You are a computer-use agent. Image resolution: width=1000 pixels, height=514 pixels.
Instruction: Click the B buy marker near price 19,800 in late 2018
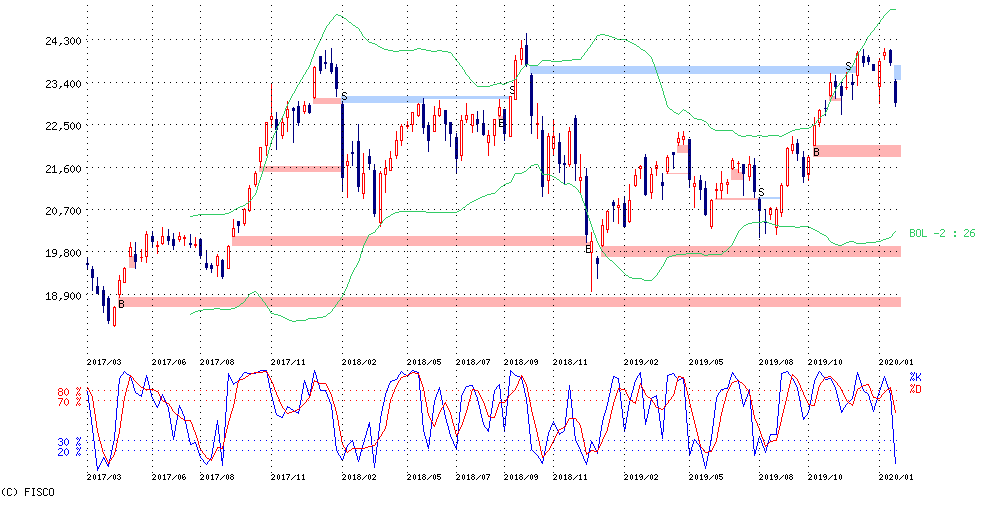(x=588, y=248)
